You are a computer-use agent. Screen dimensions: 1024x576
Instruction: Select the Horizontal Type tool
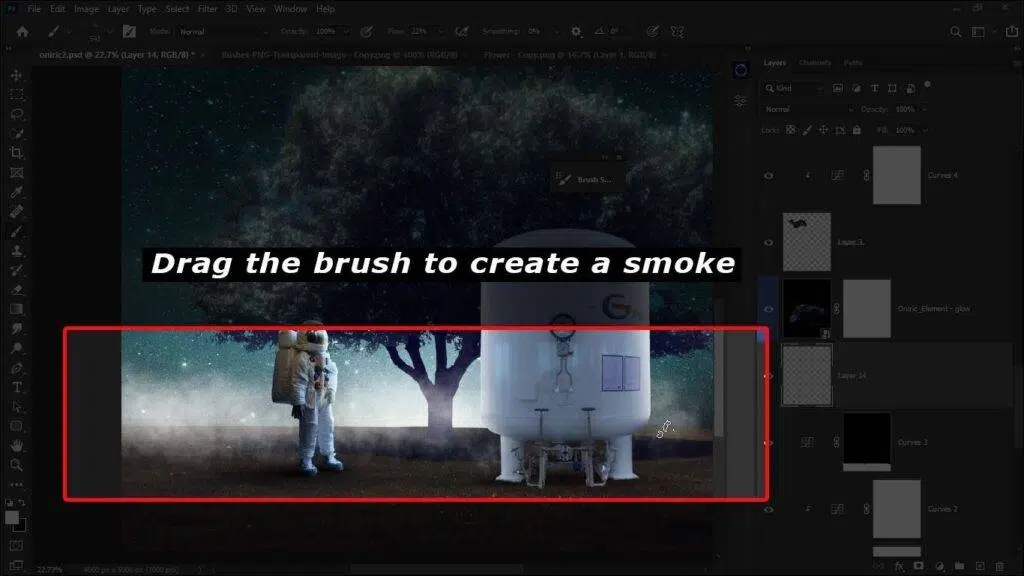[x=16, y=387]
